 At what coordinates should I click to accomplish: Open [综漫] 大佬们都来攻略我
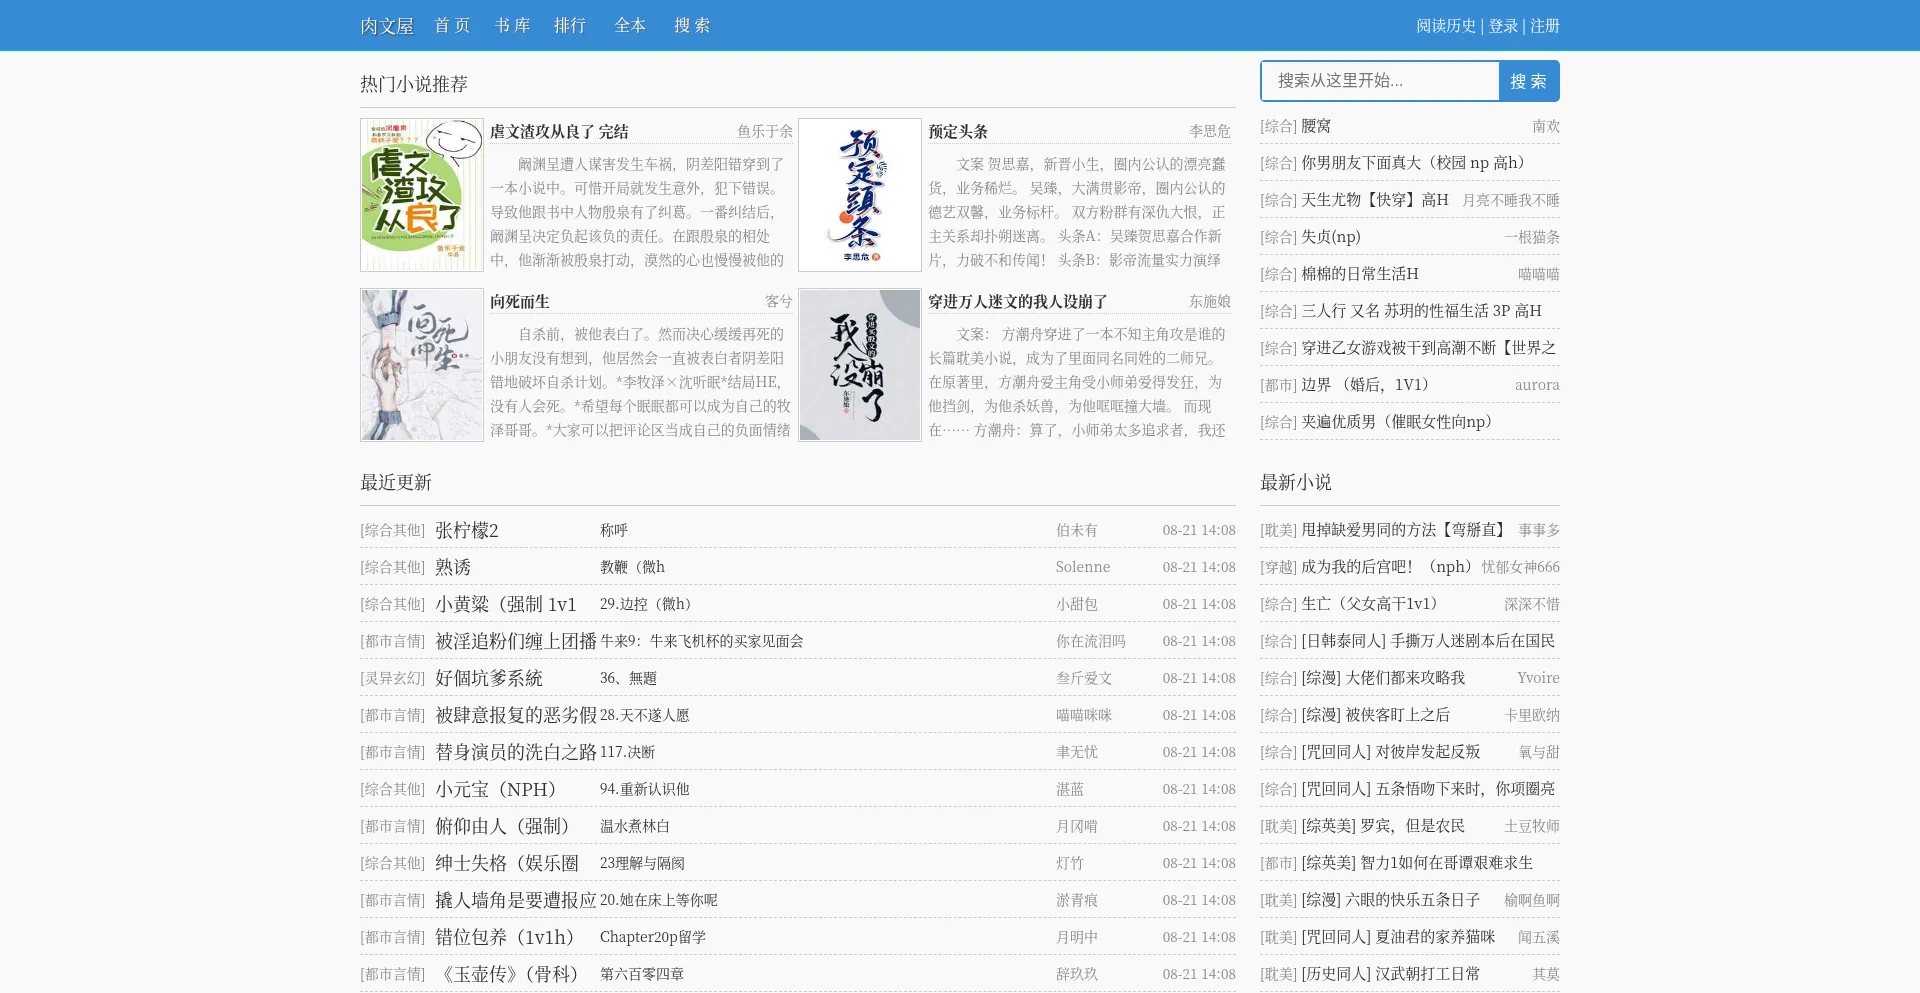pos(1383,678)
